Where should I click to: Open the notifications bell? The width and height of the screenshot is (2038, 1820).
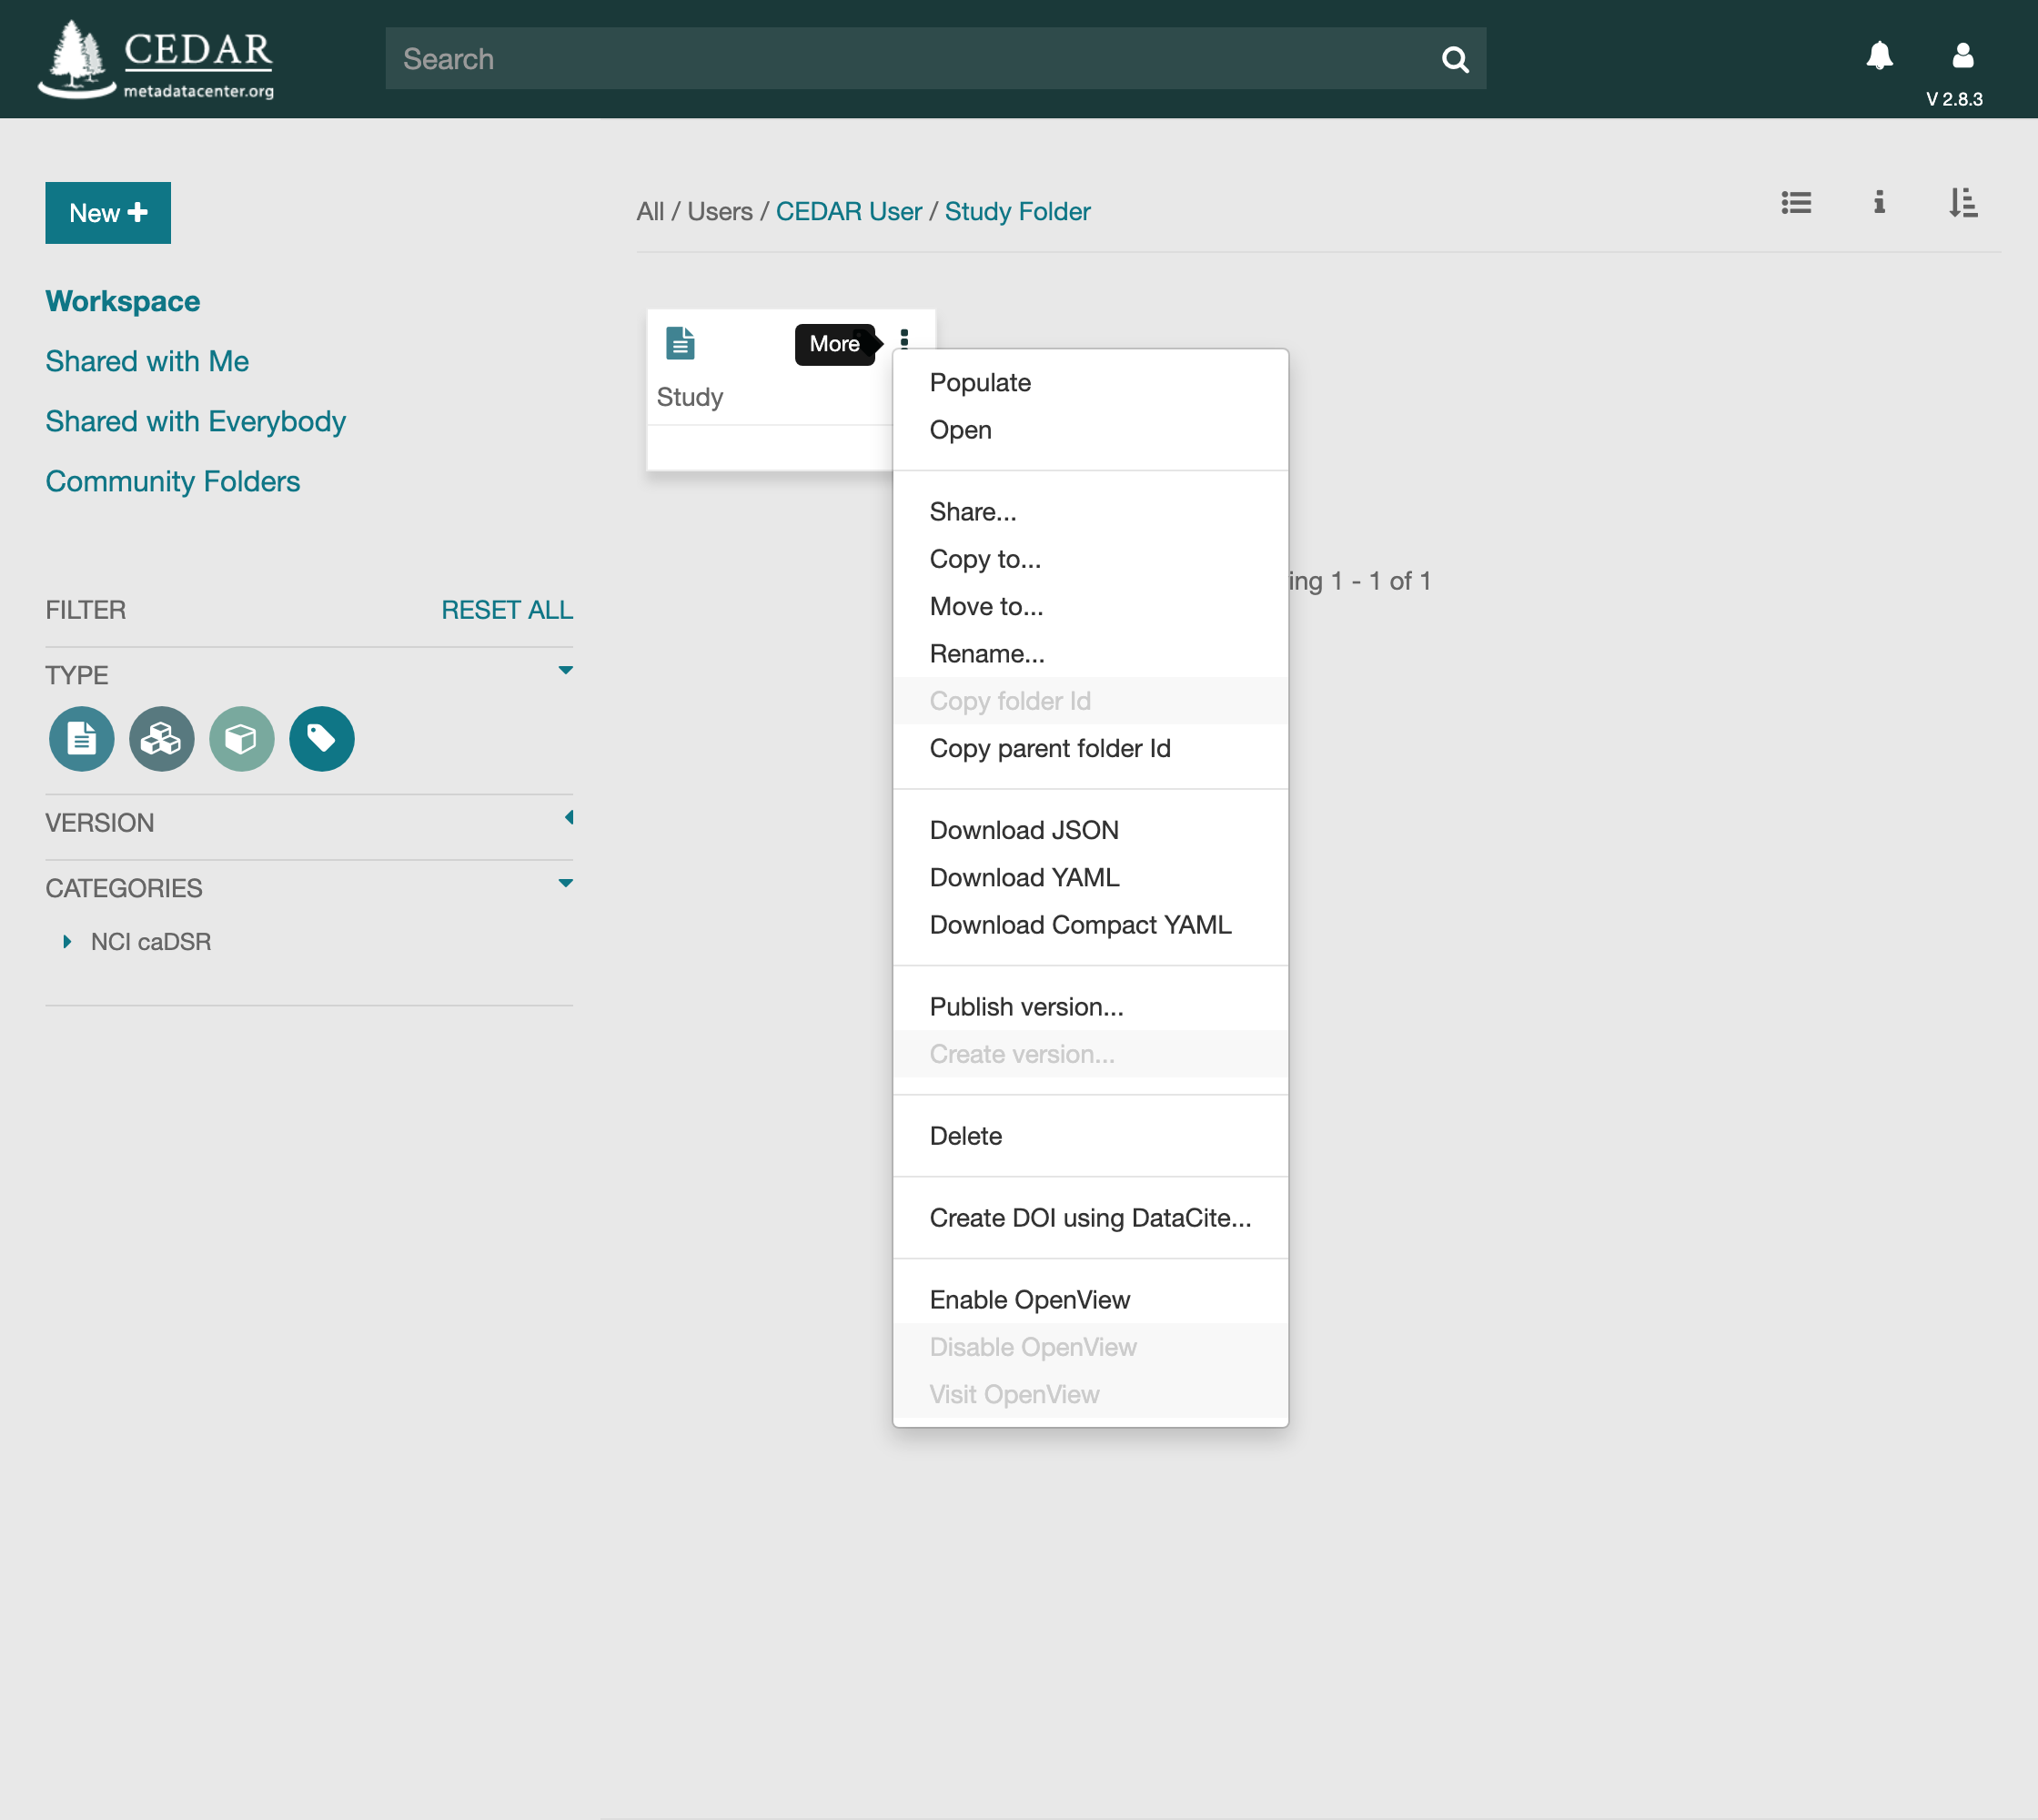click(x=1879, y=55)
